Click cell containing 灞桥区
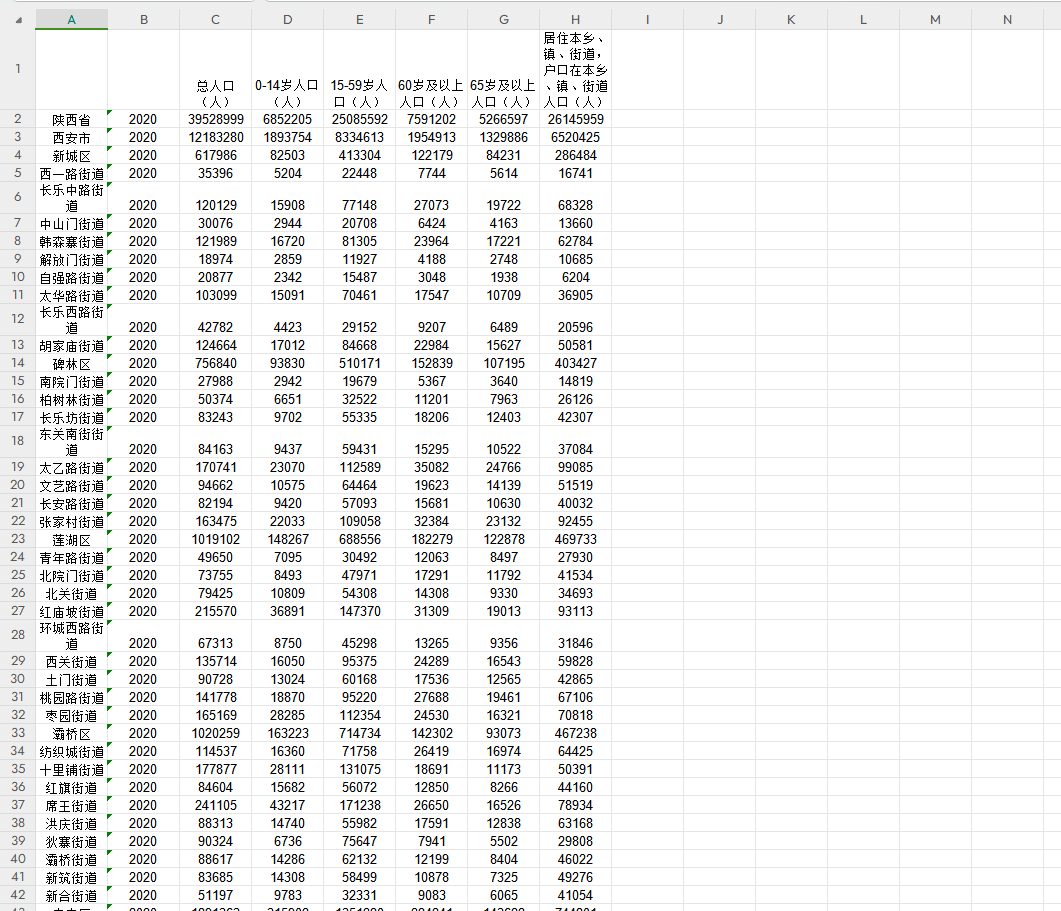Image resolution: width=1061 pixels, height=911 pixels. pyautogui.click(x=72, y=734)
